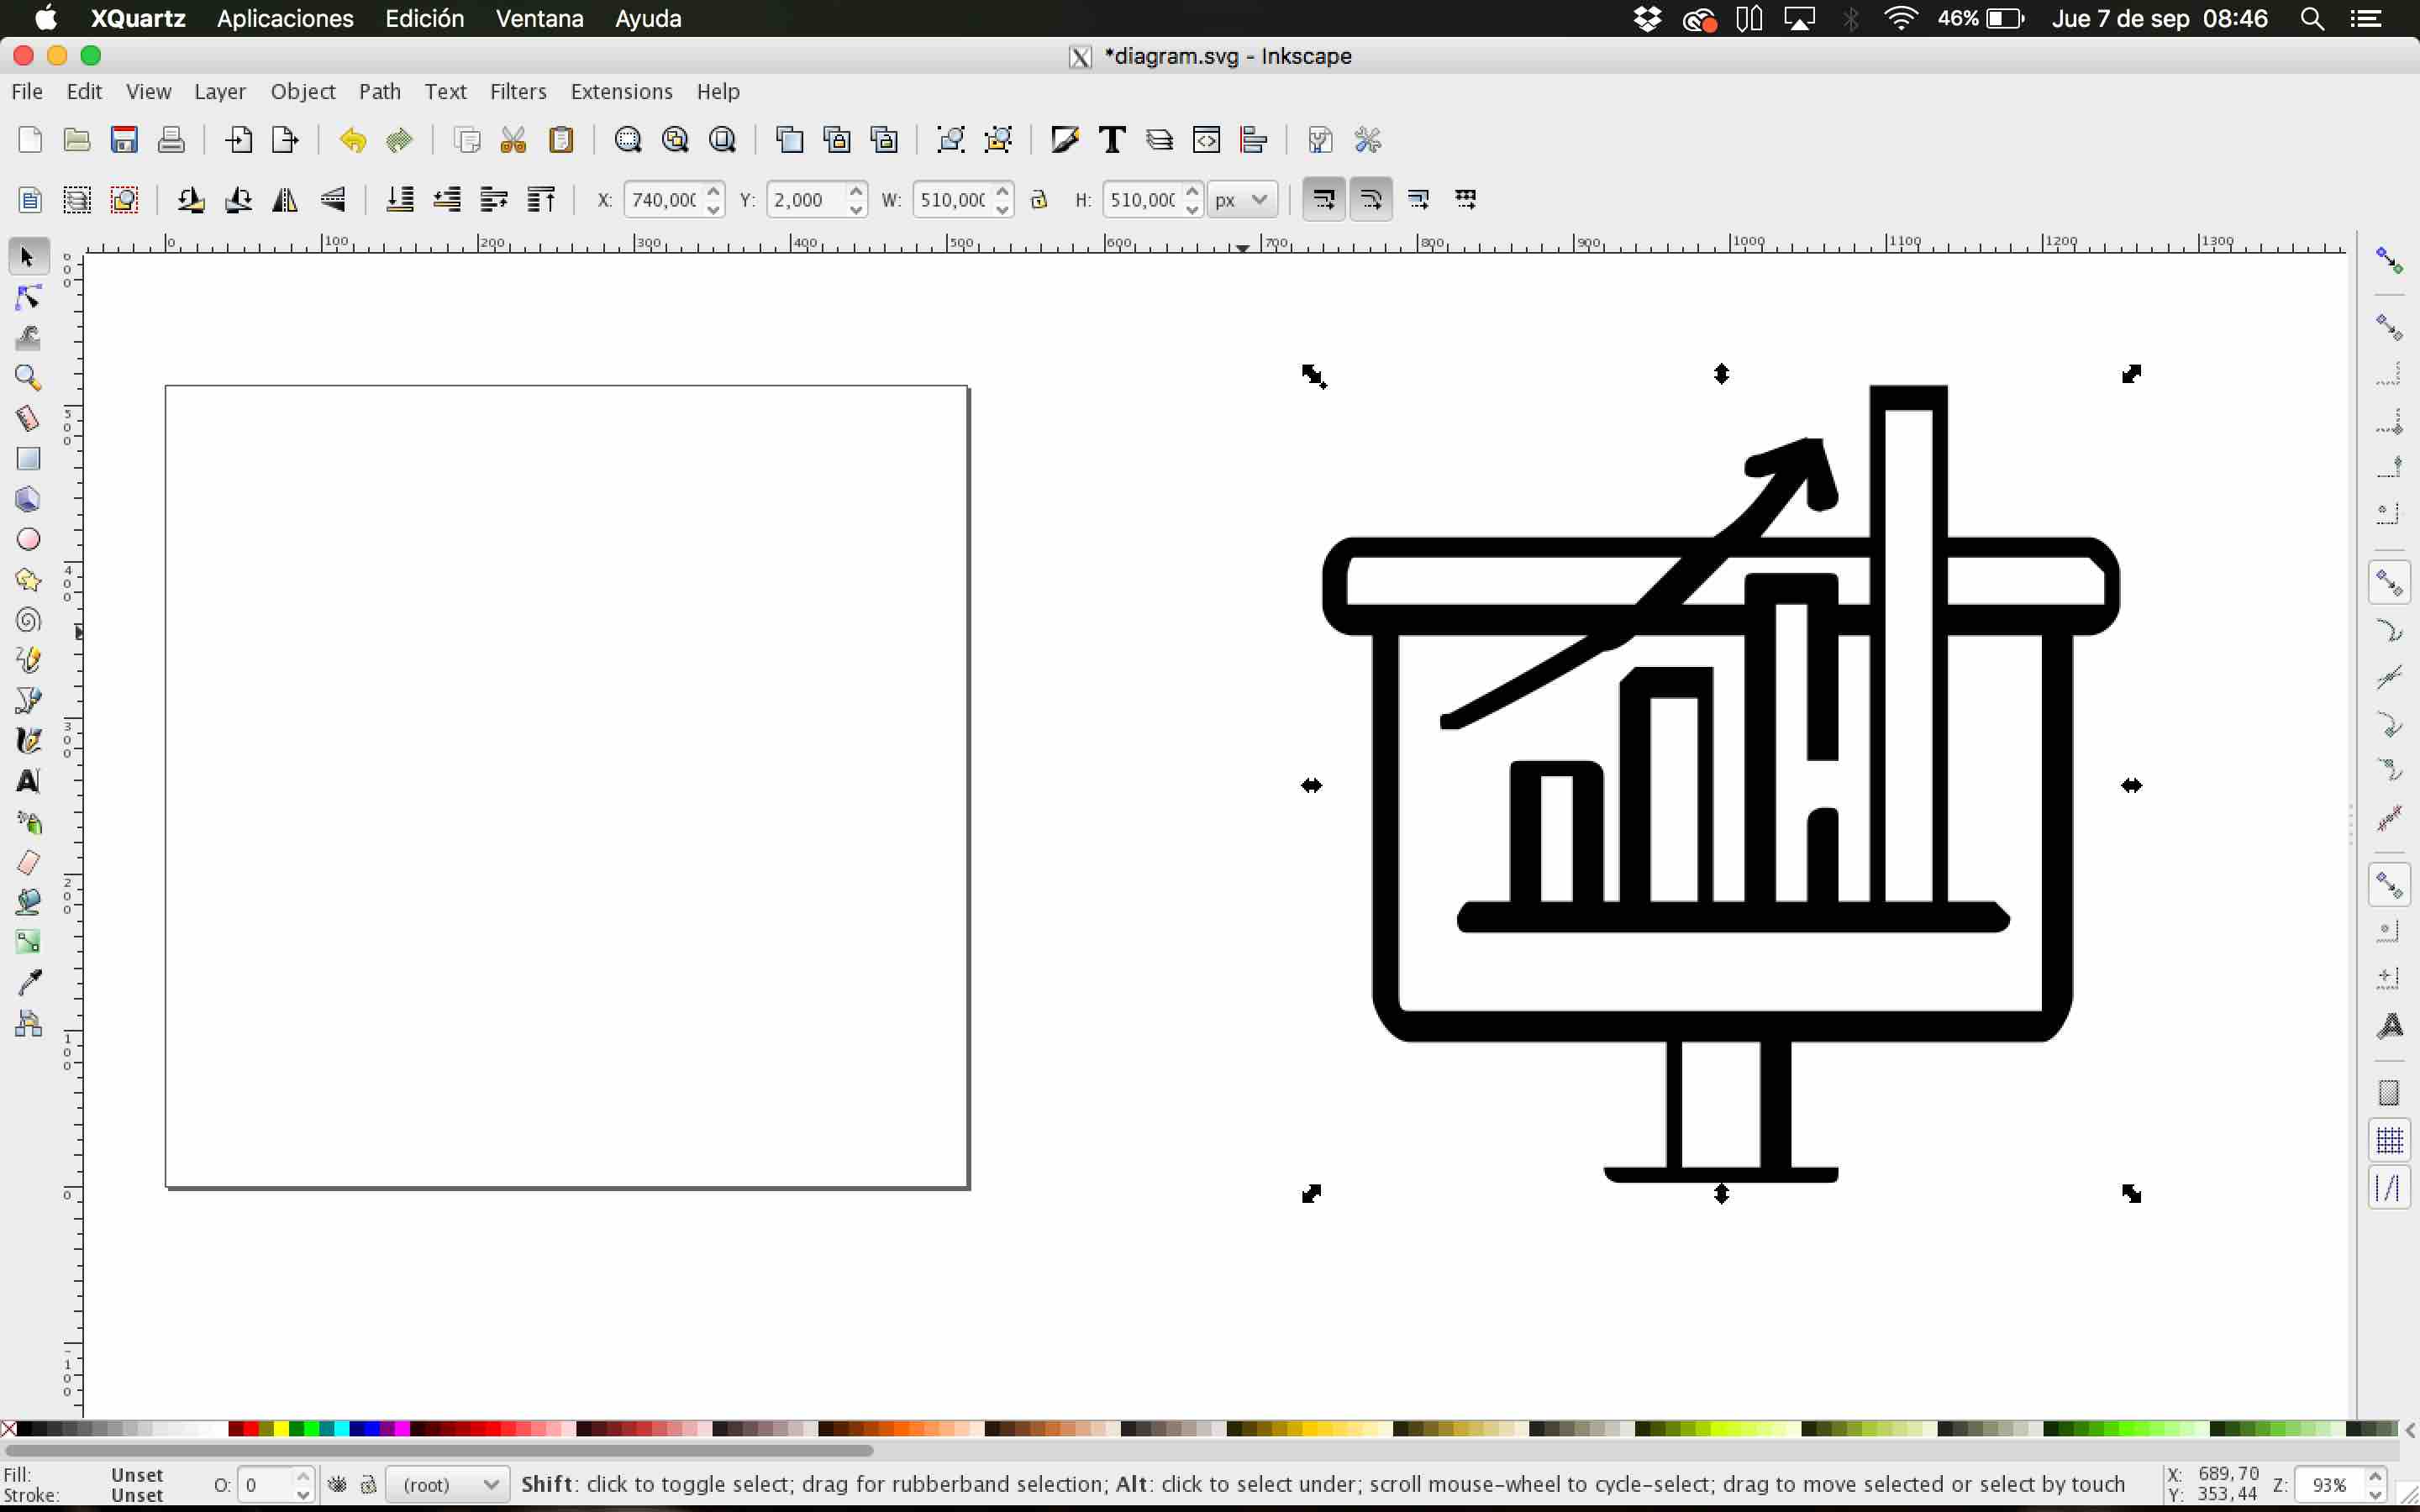Open the px units dropdown
2420x1512 pixels.
1241,200
